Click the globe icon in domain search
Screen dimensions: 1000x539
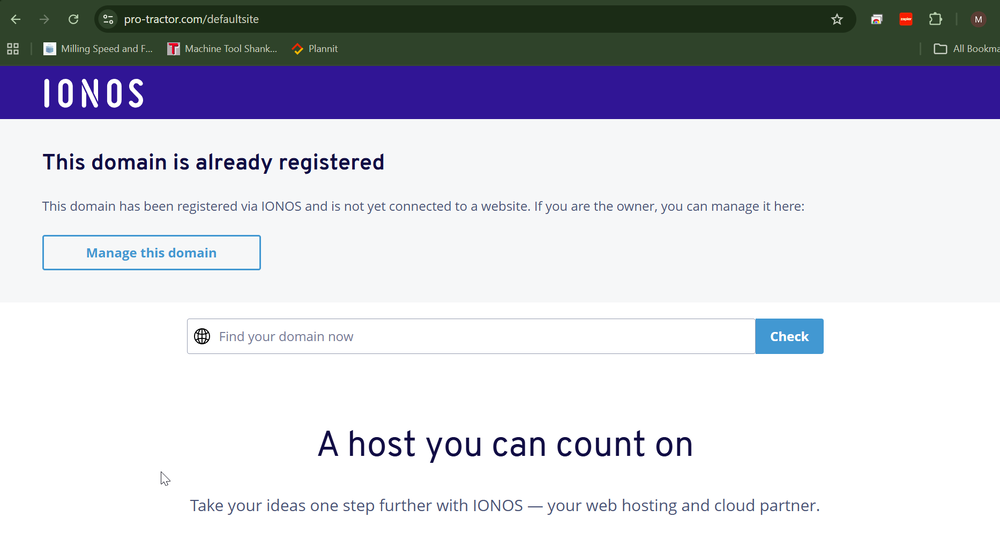[202, 336]
